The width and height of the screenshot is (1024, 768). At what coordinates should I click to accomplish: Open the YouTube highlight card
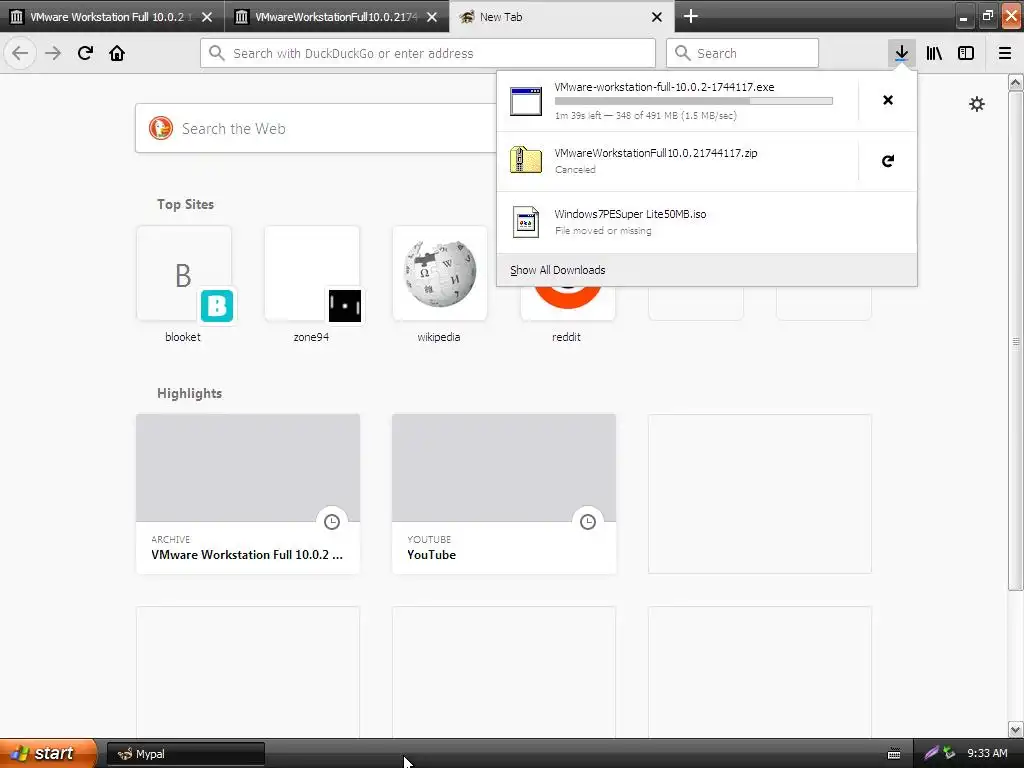504,494
